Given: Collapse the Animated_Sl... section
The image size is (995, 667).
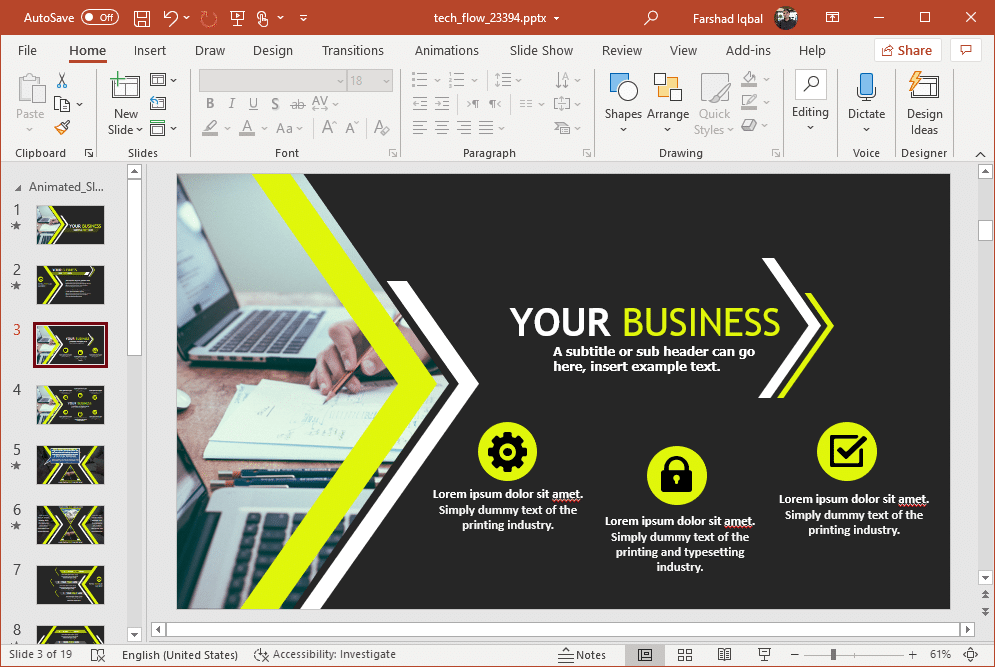Looking at the screenshot, I should pos(18,188).
